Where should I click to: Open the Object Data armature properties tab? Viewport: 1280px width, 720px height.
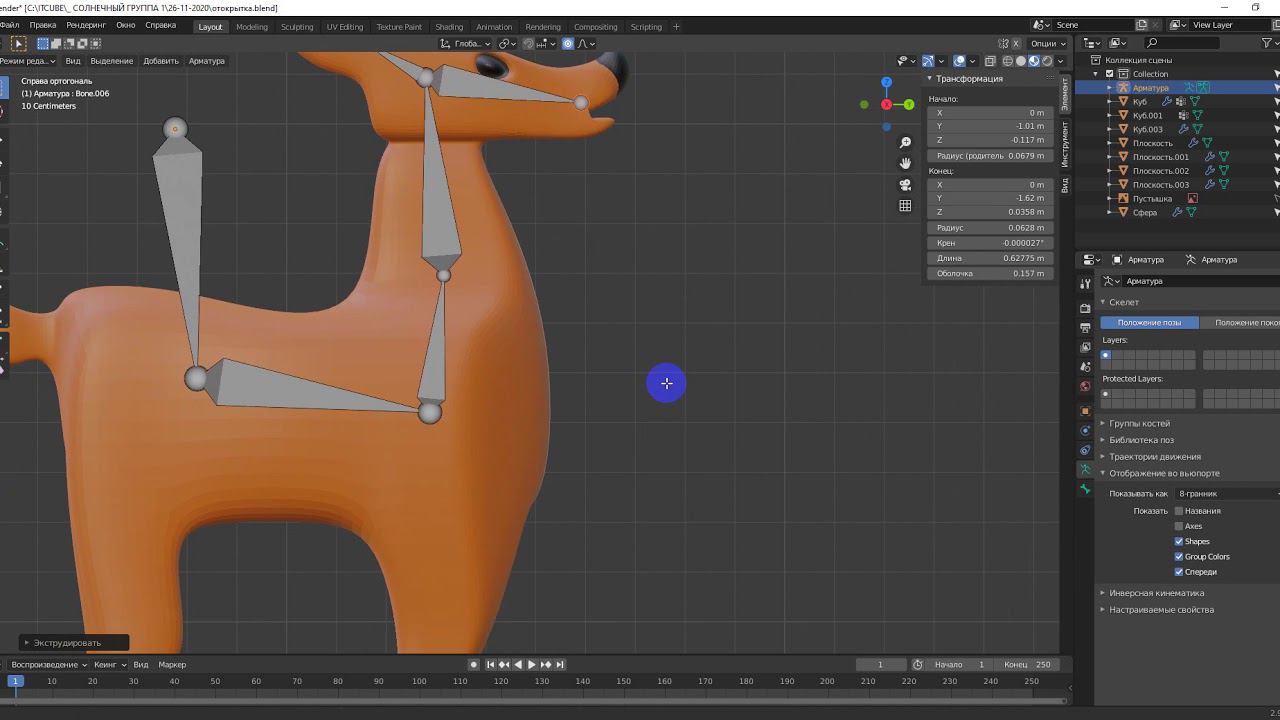coord(1085,469)
